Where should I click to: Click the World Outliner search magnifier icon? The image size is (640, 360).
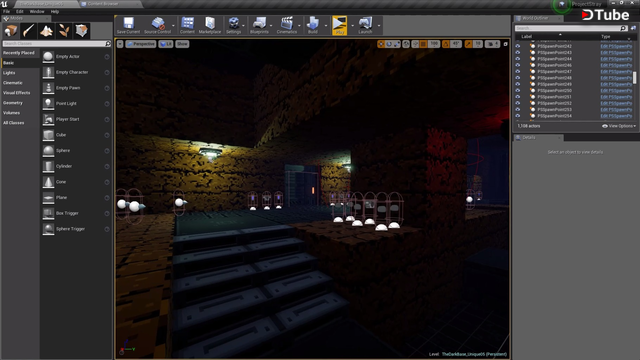pyautogui.click(x=623, y=28)
